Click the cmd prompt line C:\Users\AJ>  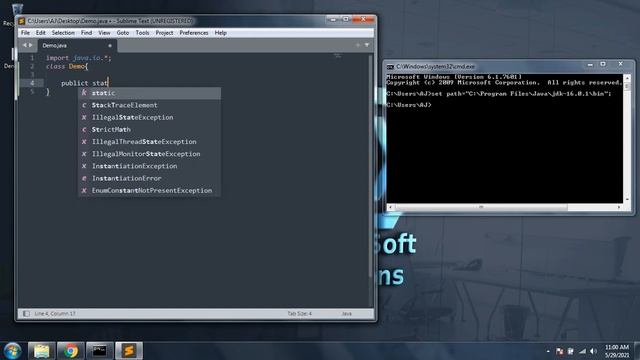pyautogui.click(x=409, y=105)
